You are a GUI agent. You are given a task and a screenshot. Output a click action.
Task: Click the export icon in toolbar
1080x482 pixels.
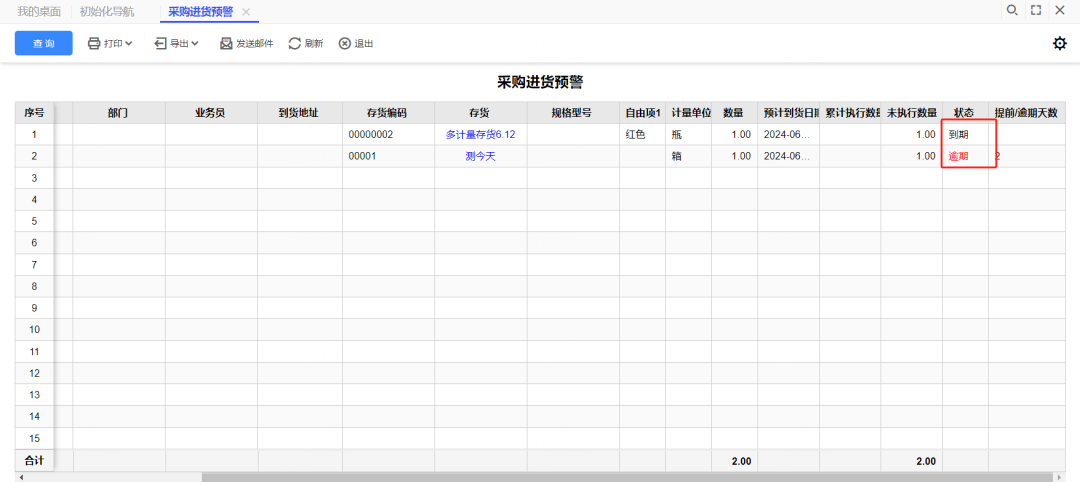coord(160,44)
